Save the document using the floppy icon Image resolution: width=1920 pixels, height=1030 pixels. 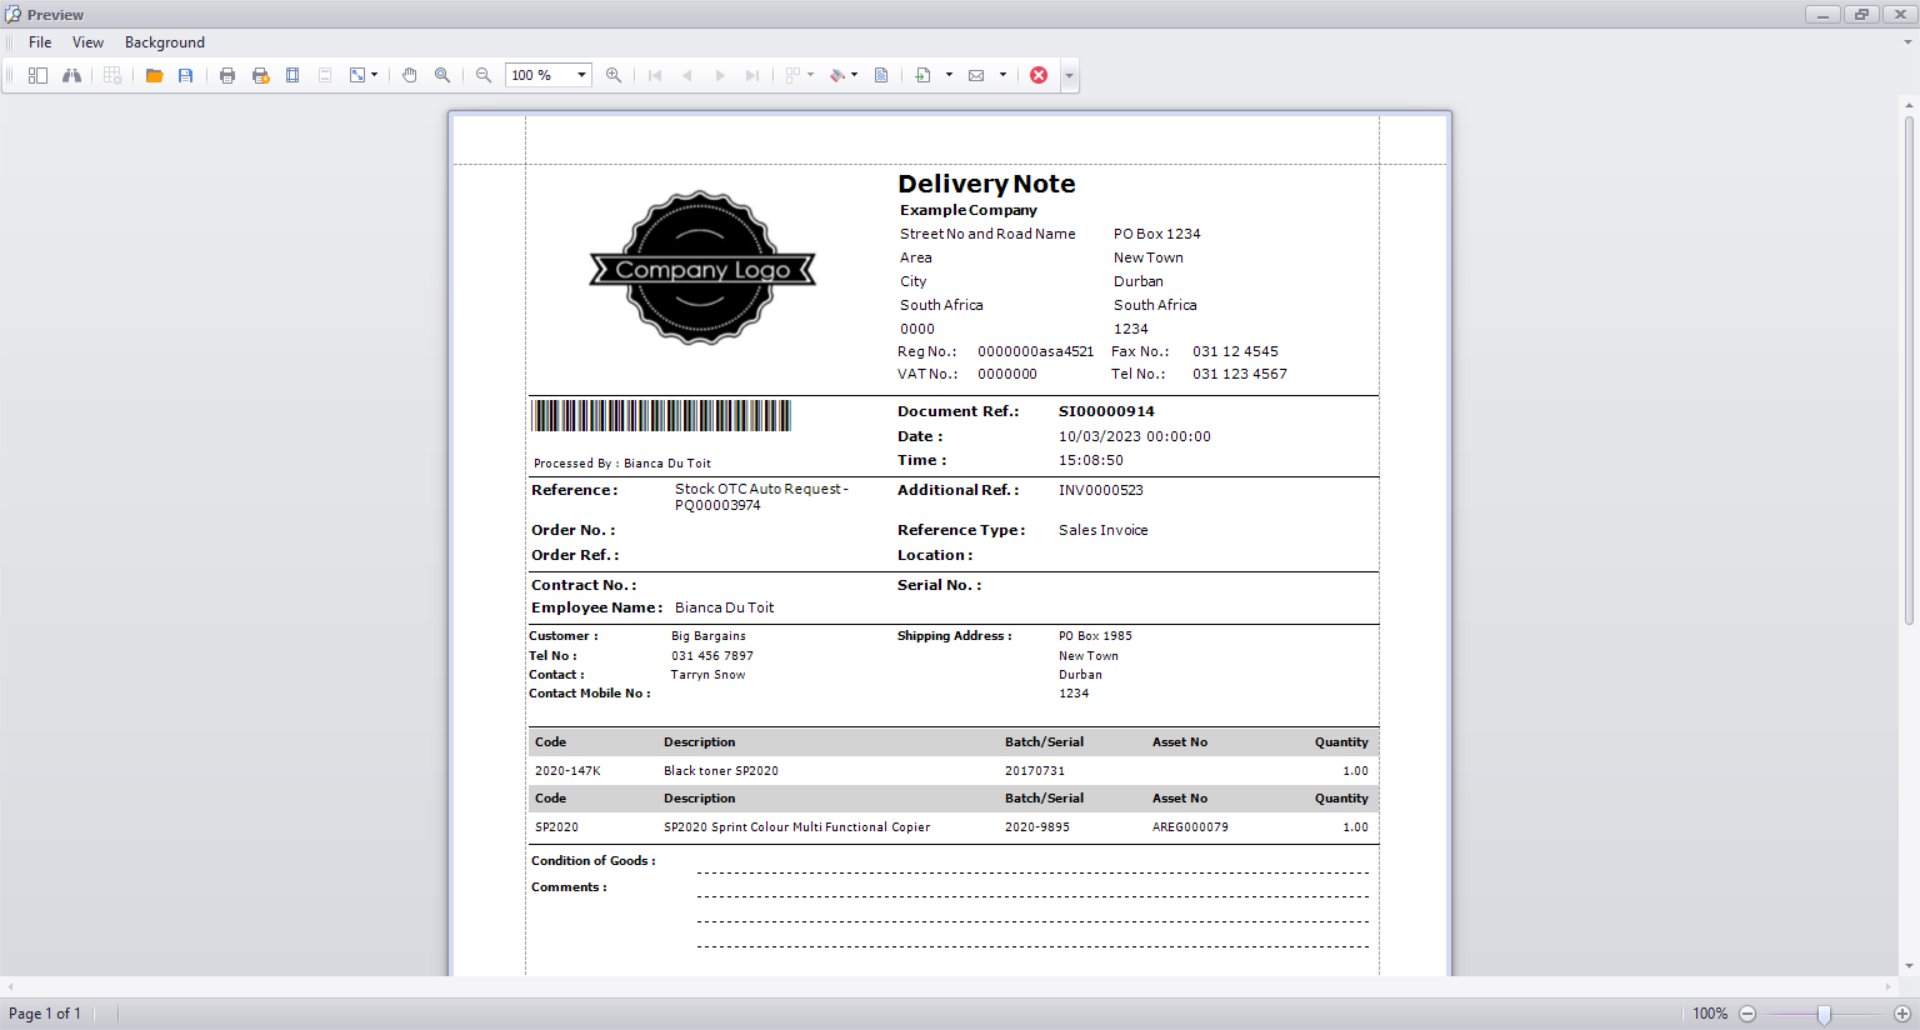coord(186,75)
